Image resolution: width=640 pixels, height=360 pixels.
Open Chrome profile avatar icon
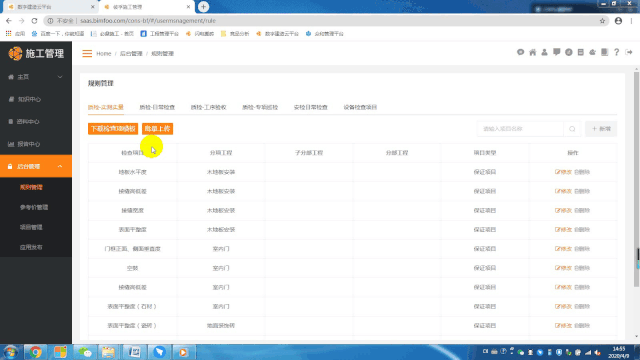618,21
